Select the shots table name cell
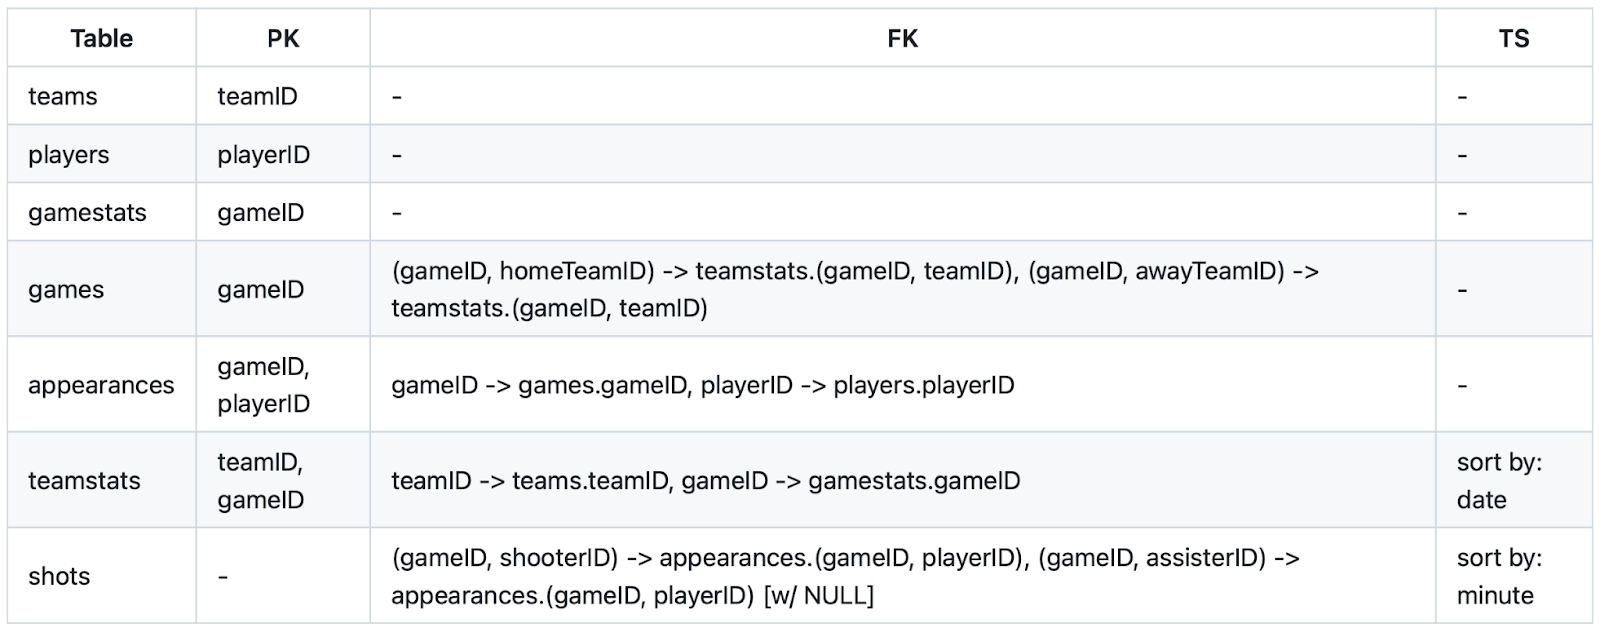Screen dimensions: 1600x628 [59, 576]
